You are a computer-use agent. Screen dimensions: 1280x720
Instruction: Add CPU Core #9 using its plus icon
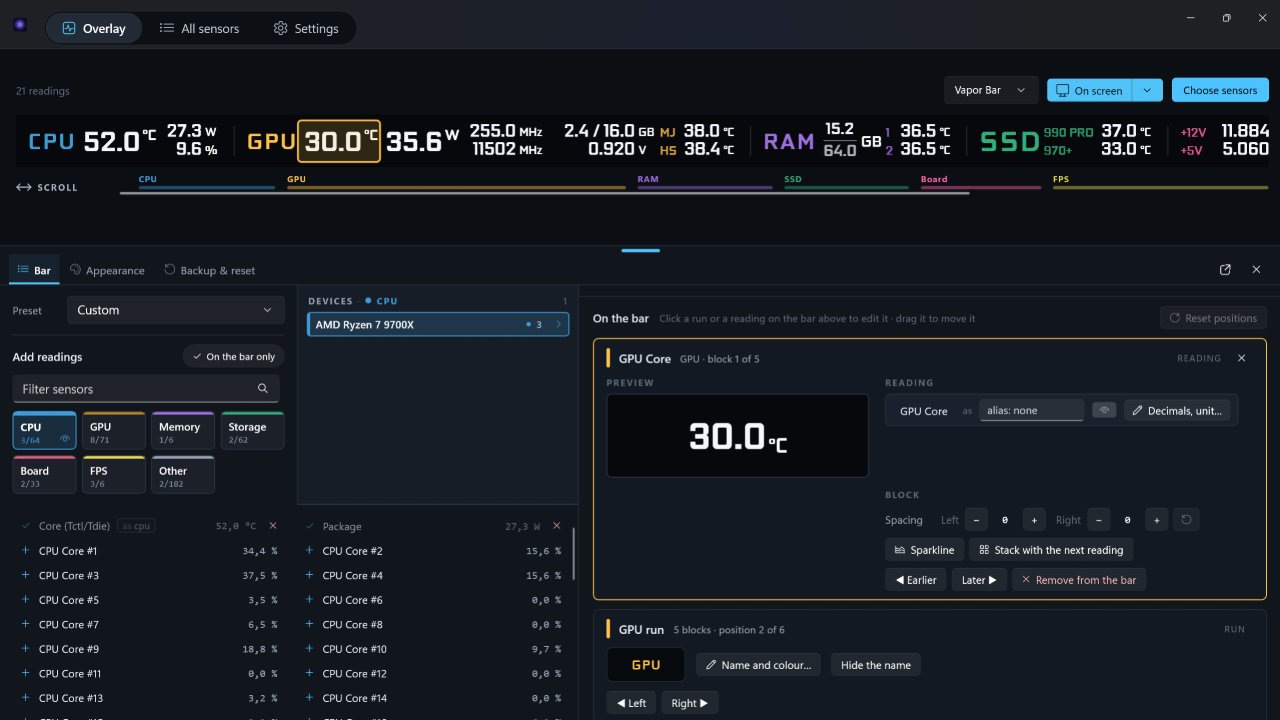click(x=25, y=649)
